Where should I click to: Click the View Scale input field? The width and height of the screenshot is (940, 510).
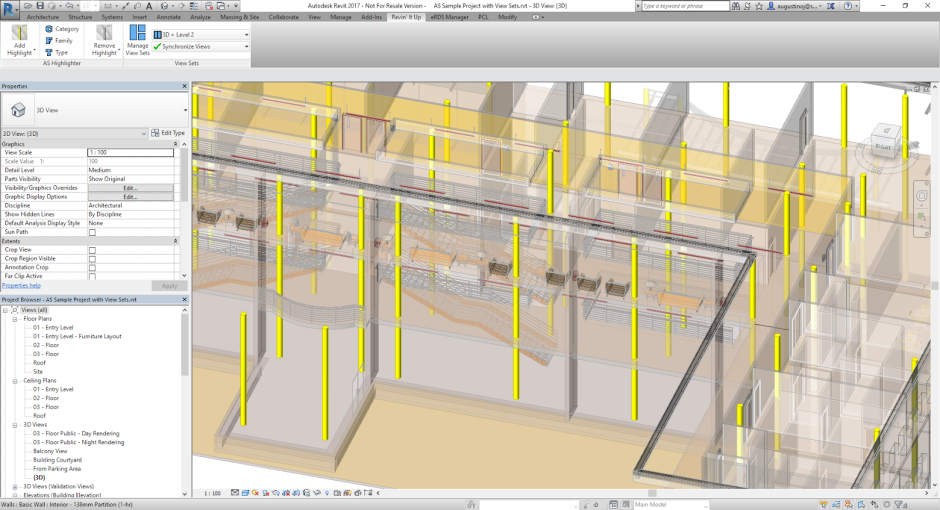click(x=130, y=153)
